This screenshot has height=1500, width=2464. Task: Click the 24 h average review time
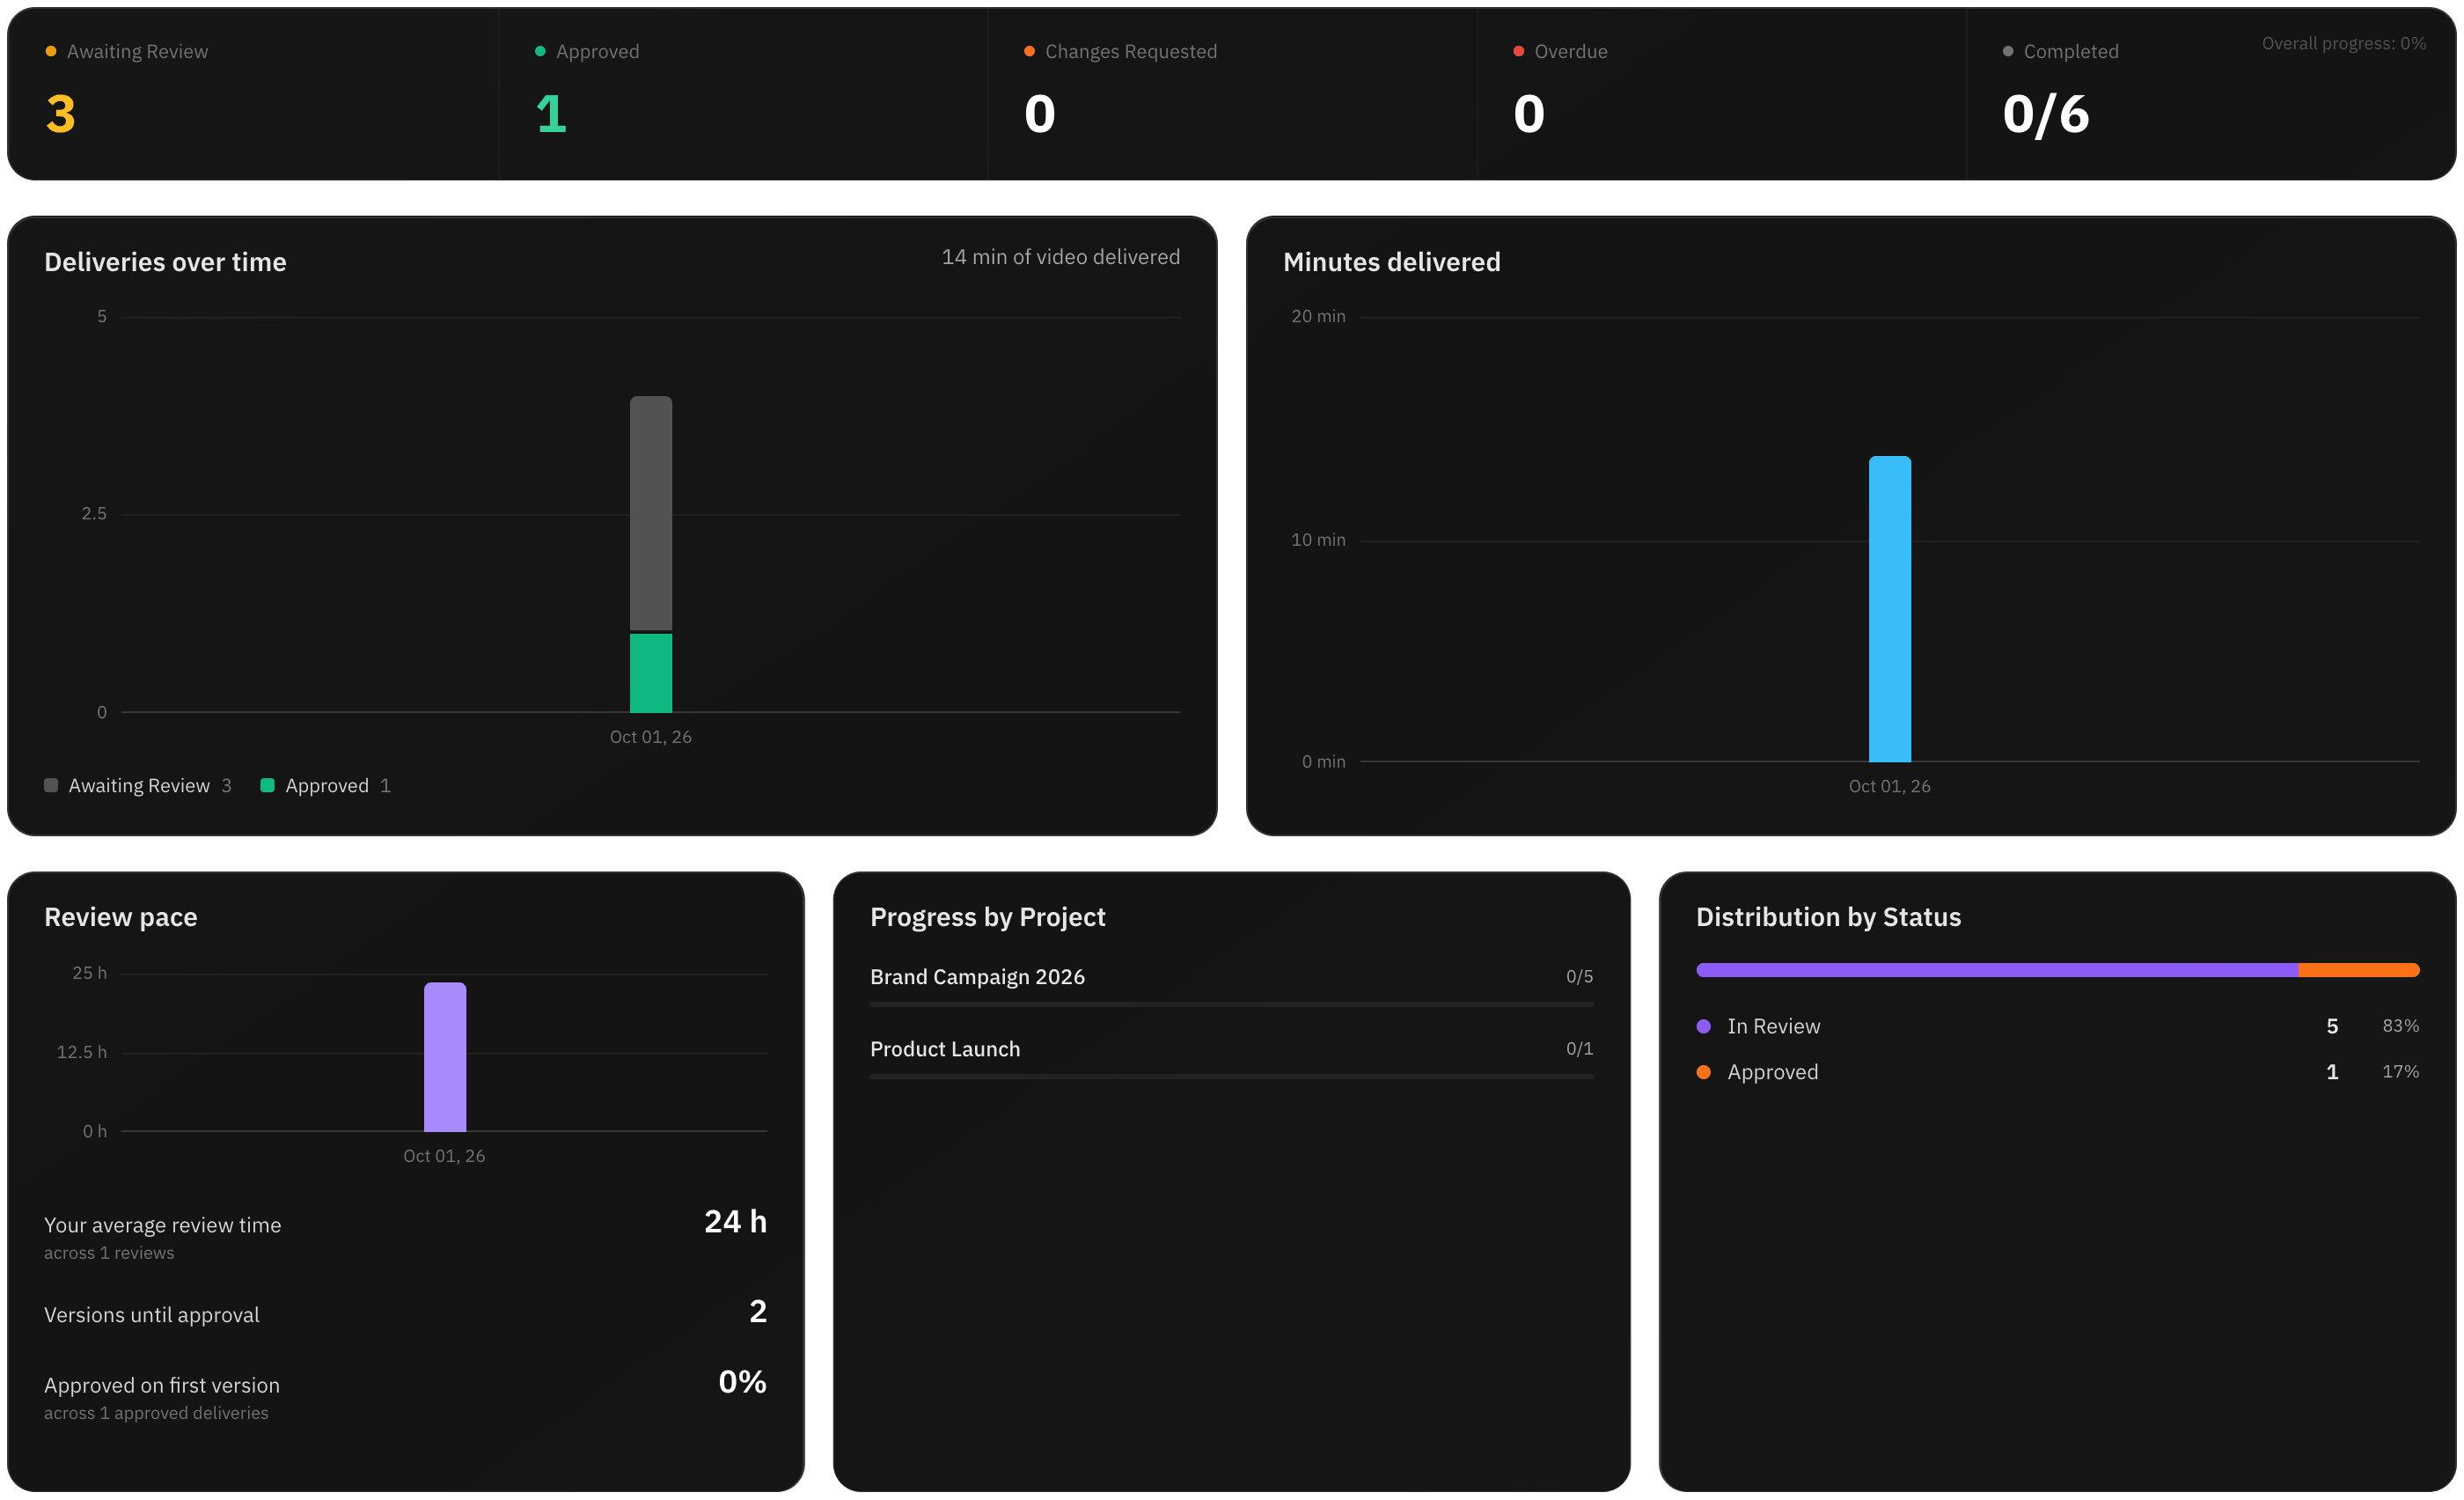(x=735, y=1222)
